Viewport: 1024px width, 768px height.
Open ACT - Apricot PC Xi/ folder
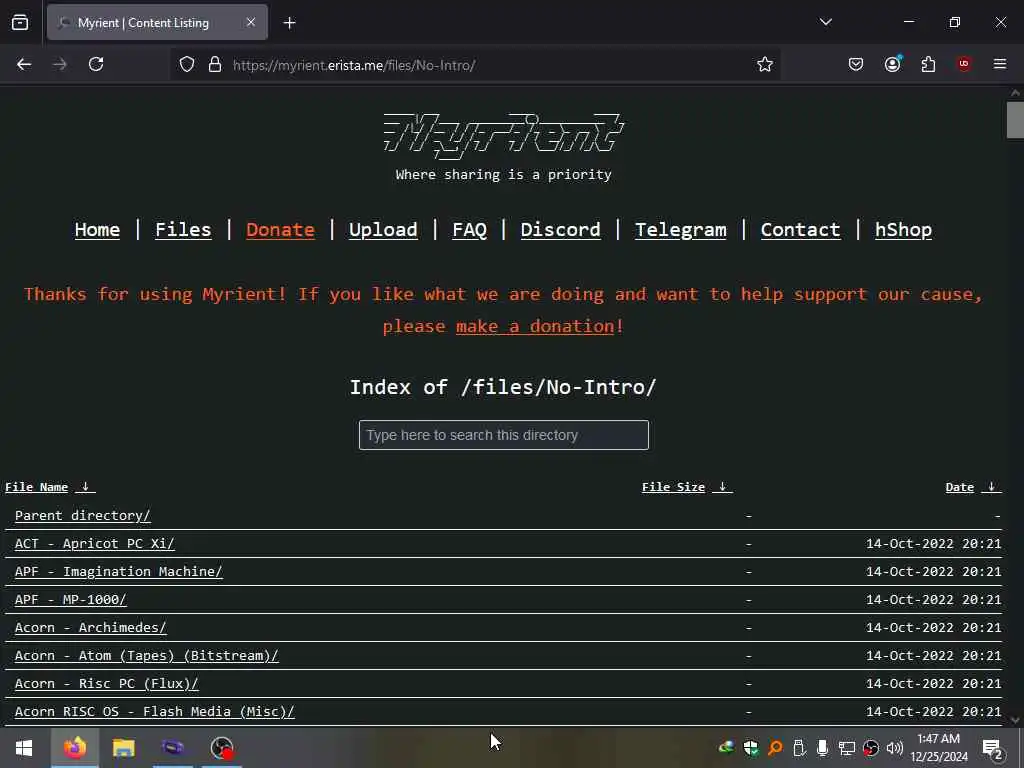[x=95, y=543]
